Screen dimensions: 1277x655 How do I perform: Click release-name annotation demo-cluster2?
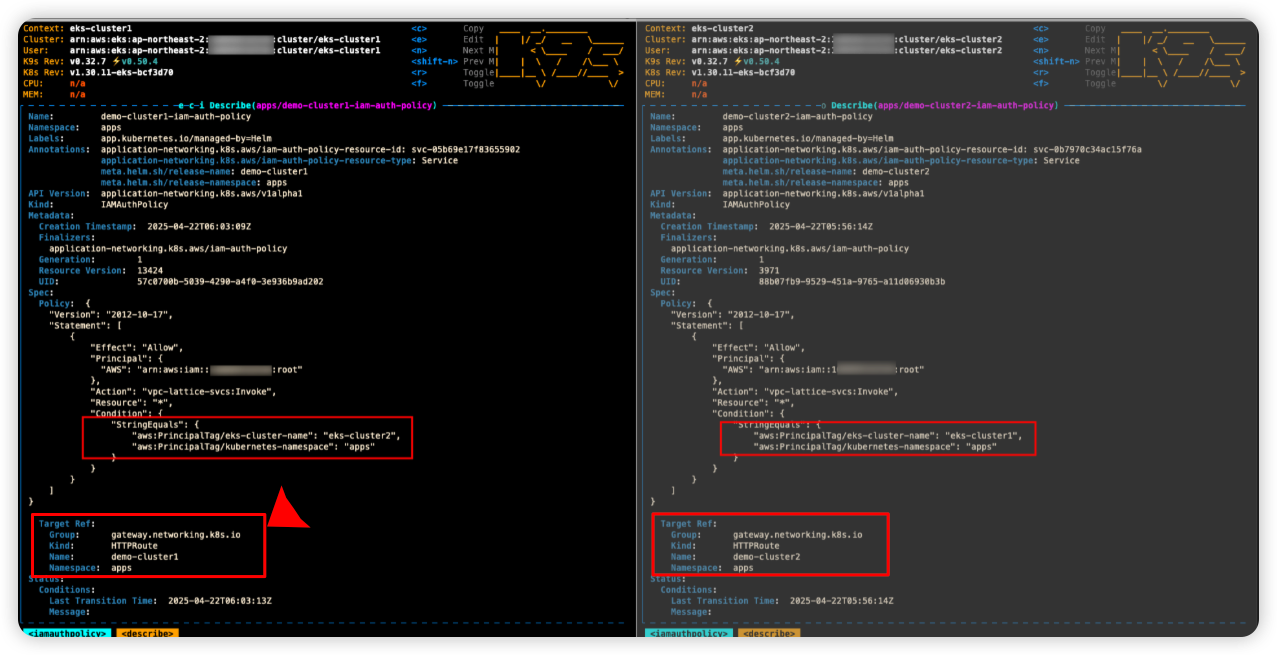895,172
